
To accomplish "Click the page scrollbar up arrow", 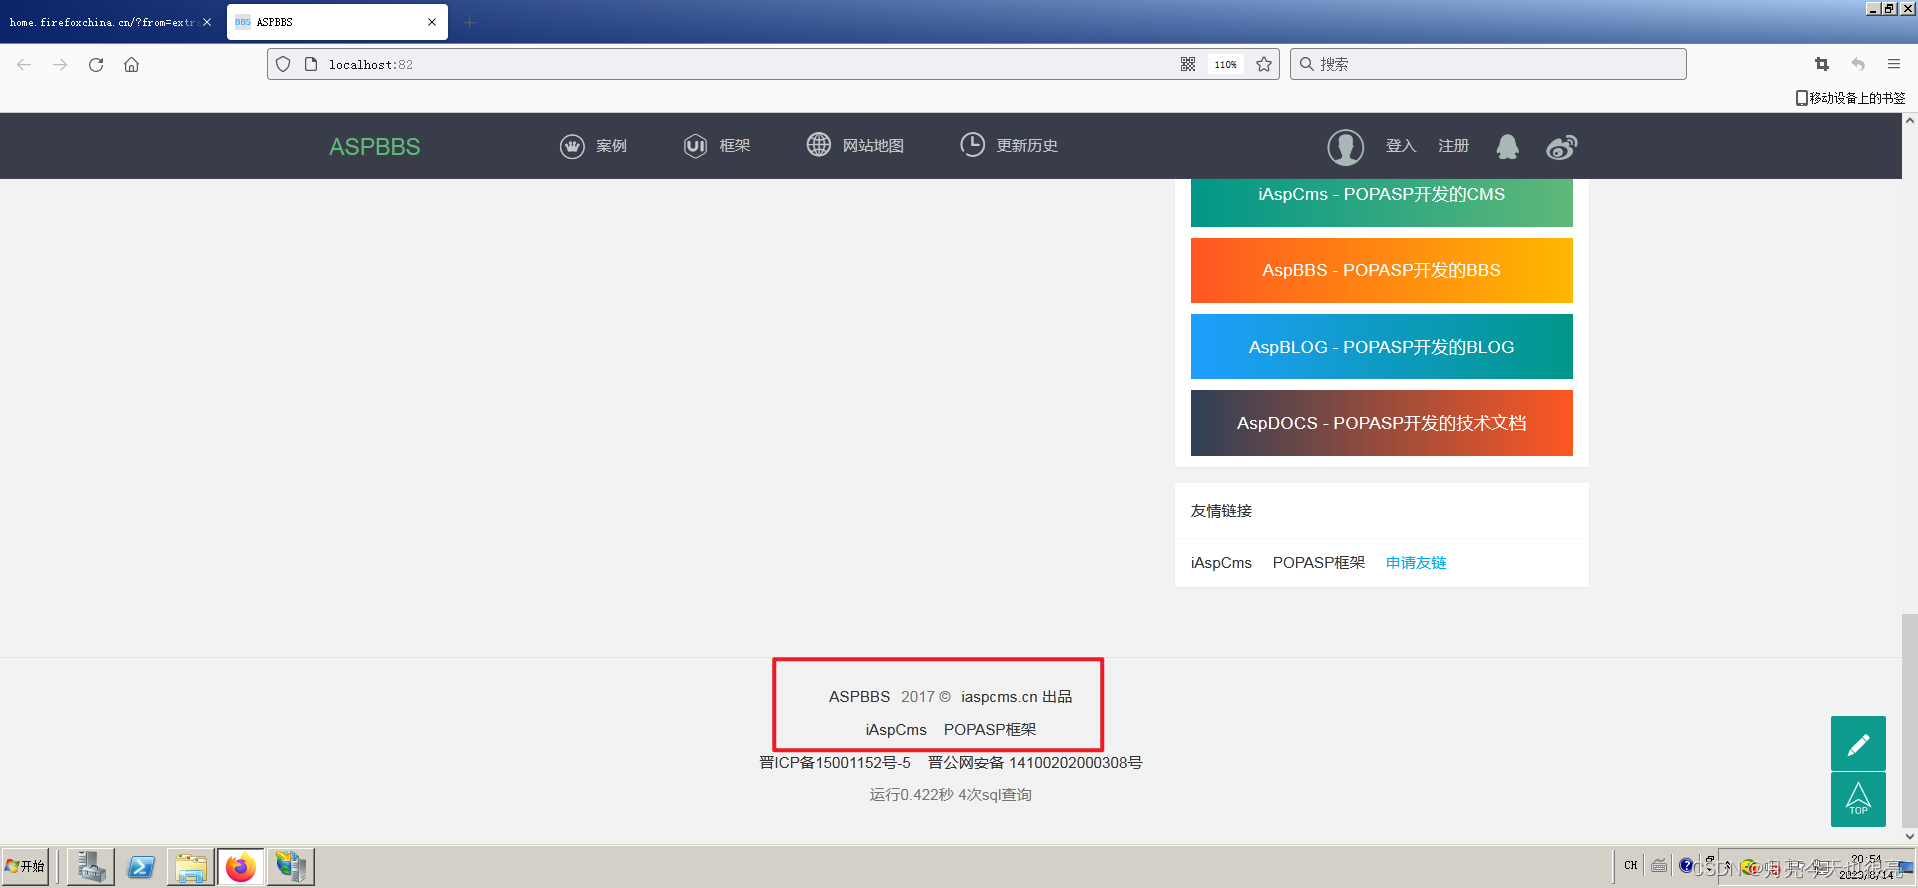I will pos(1910,121).
